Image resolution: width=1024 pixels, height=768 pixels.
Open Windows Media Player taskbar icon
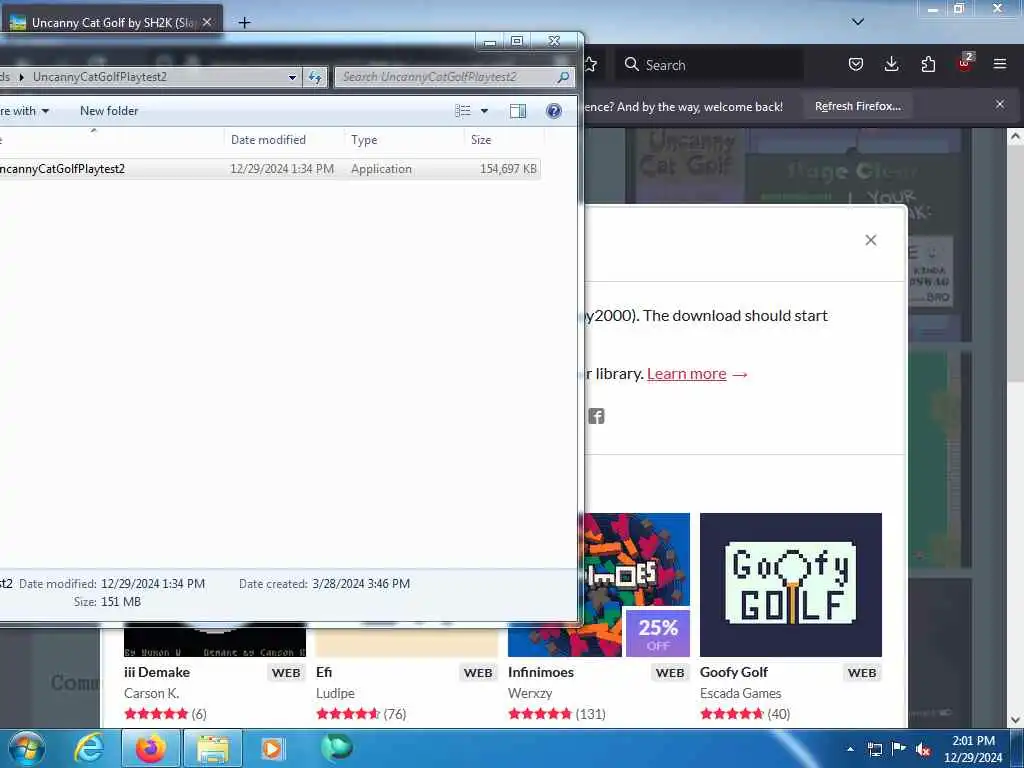(x=272, y=749)
